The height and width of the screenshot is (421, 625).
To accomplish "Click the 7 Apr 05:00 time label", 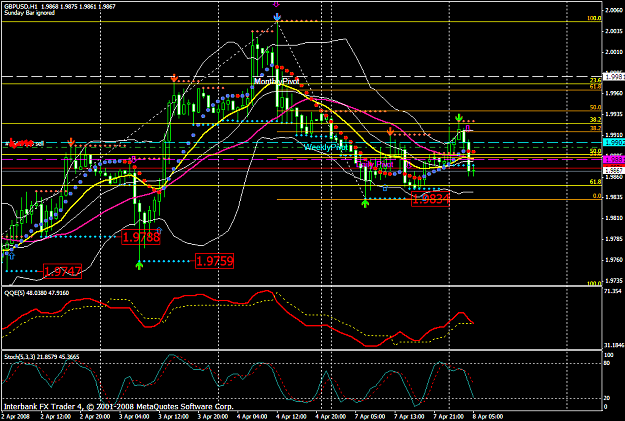I will (x=370, y=417).
